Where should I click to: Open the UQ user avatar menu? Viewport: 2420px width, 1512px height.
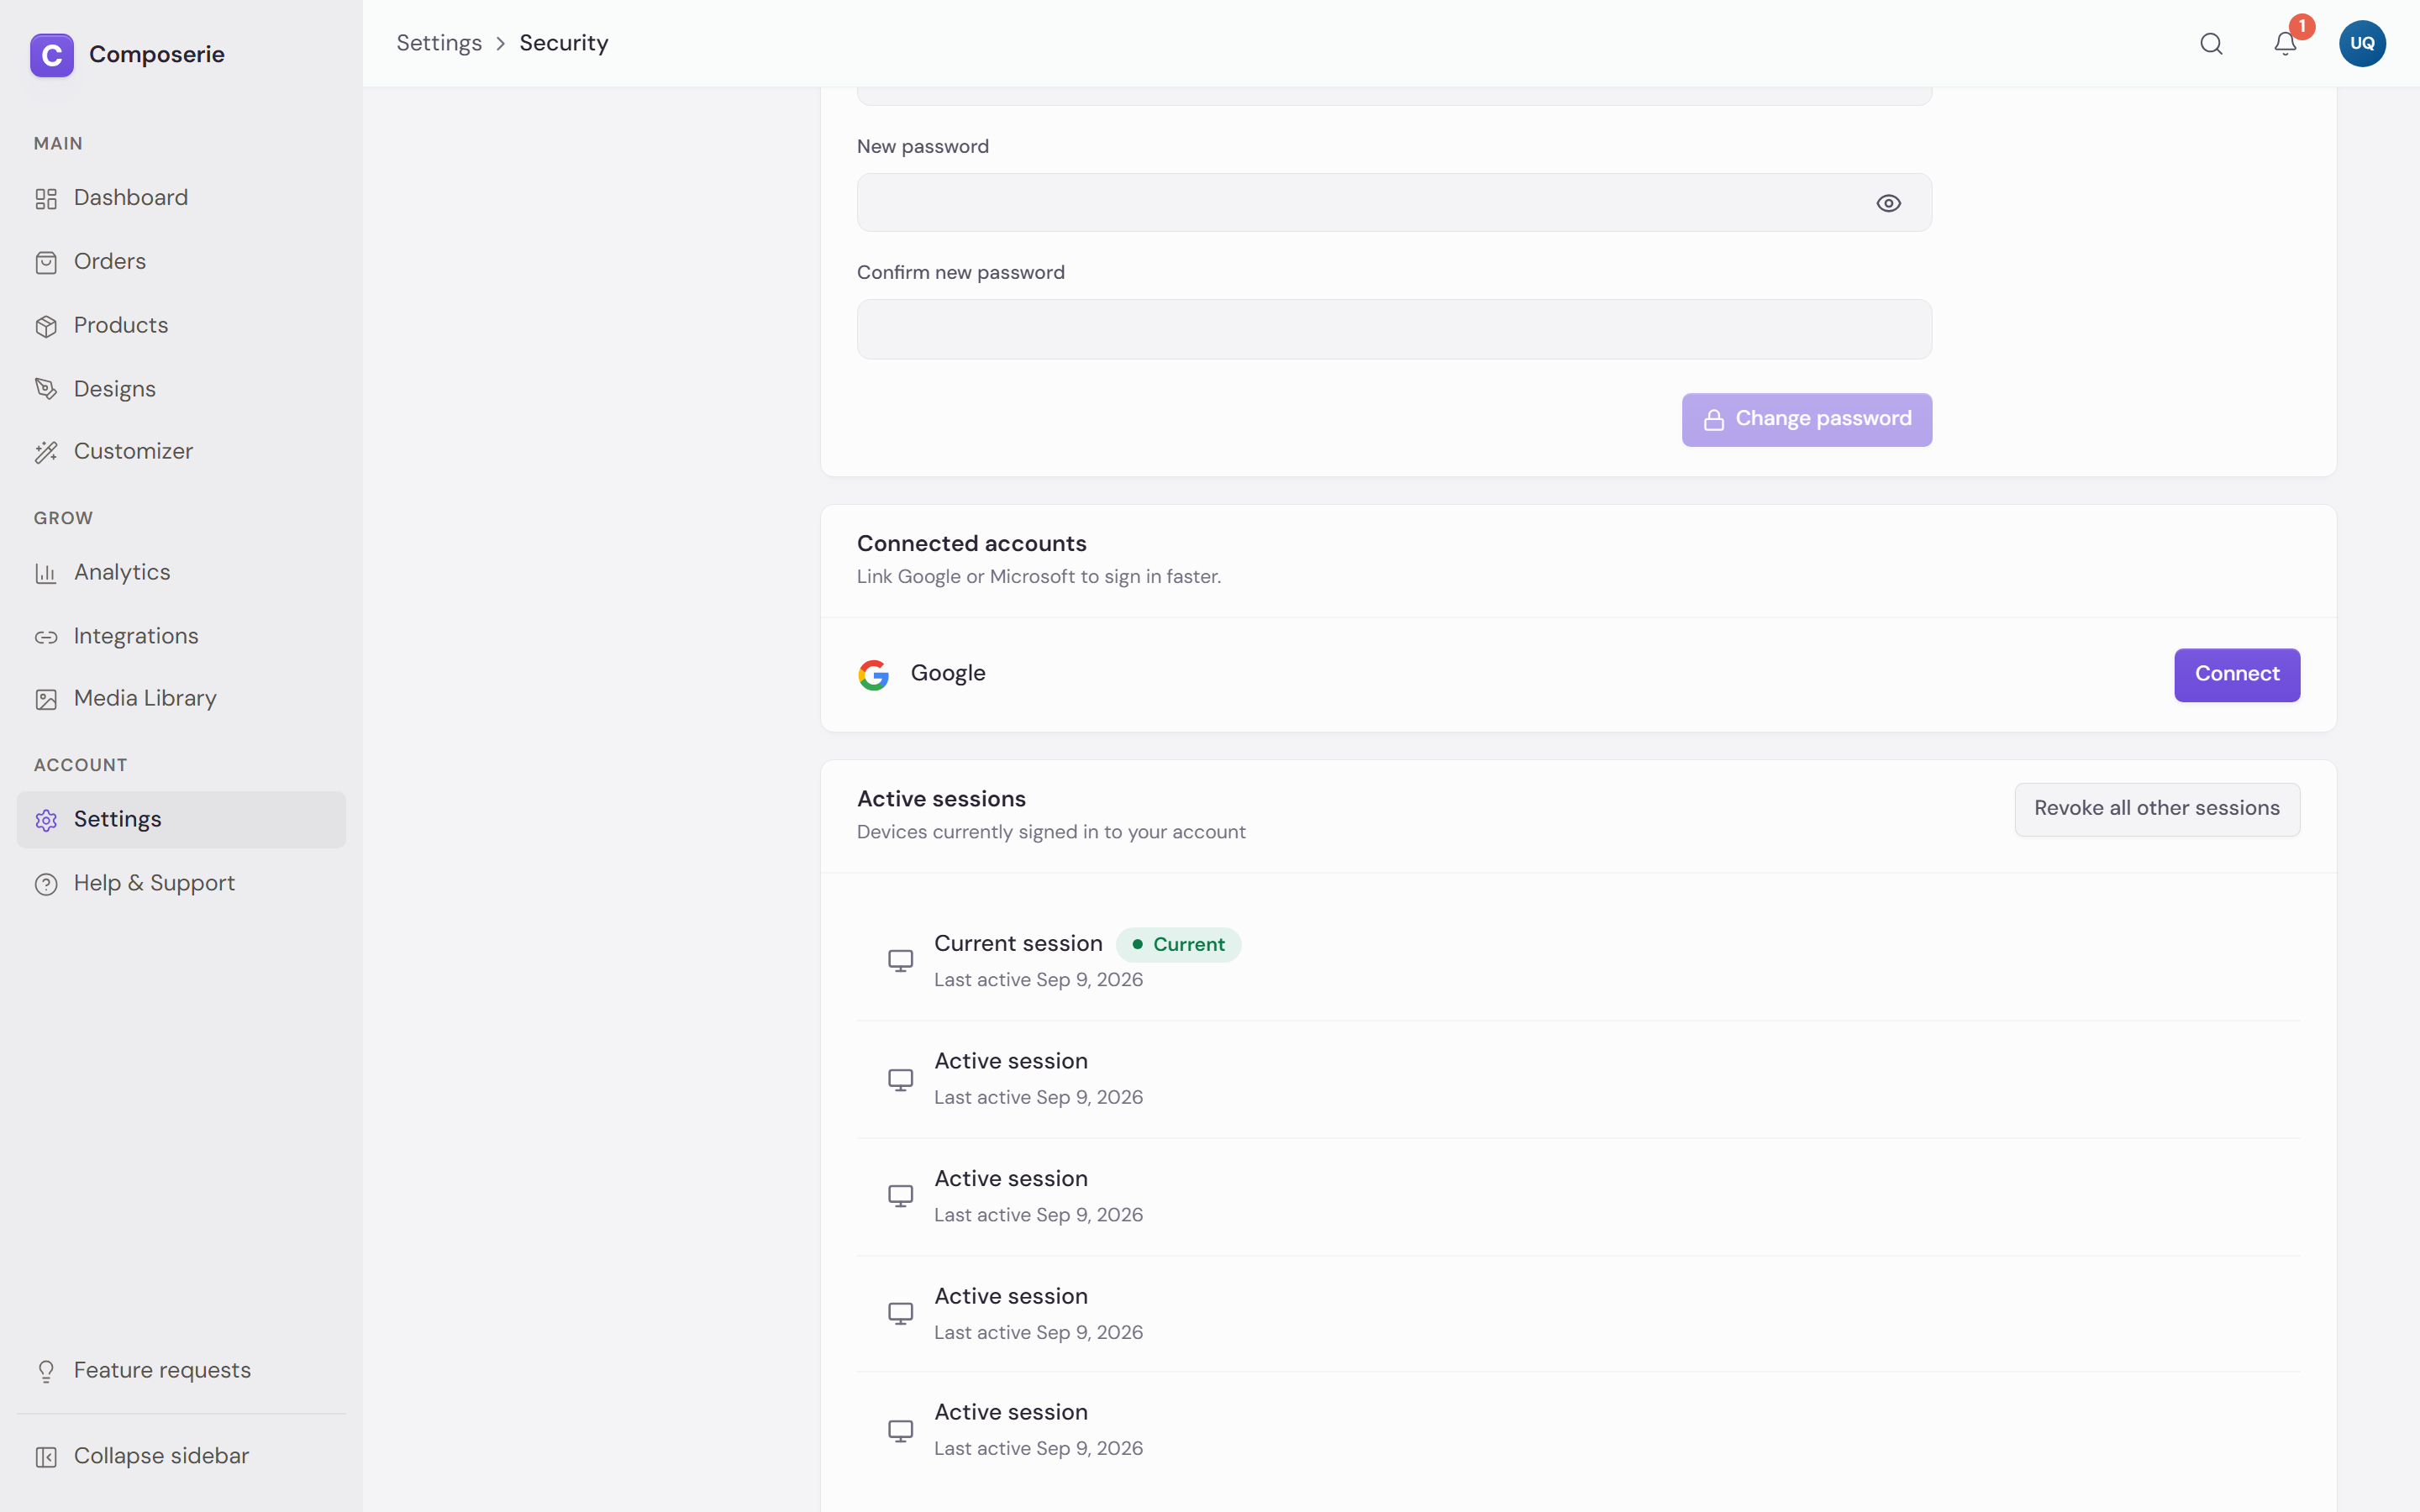point(2362,44)
